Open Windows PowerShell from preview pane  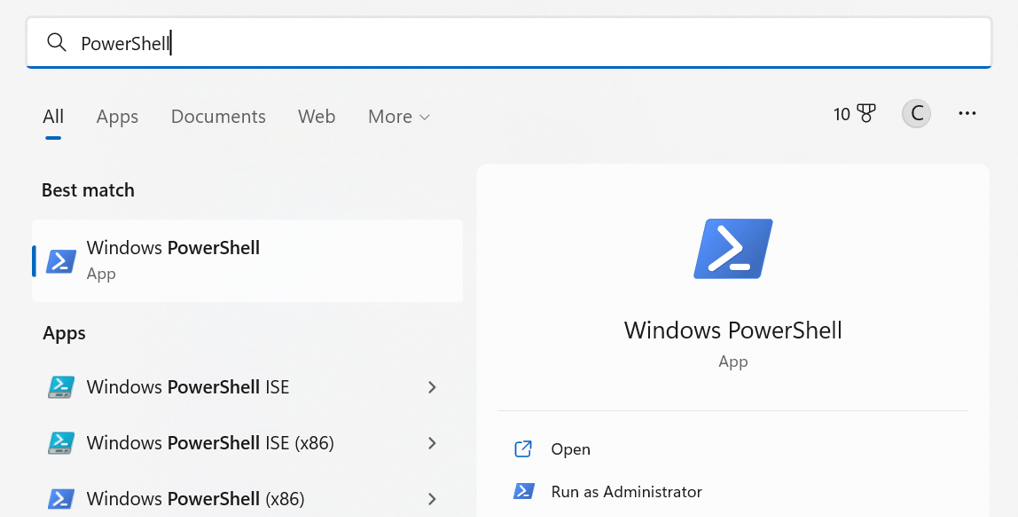pos(570,449)
